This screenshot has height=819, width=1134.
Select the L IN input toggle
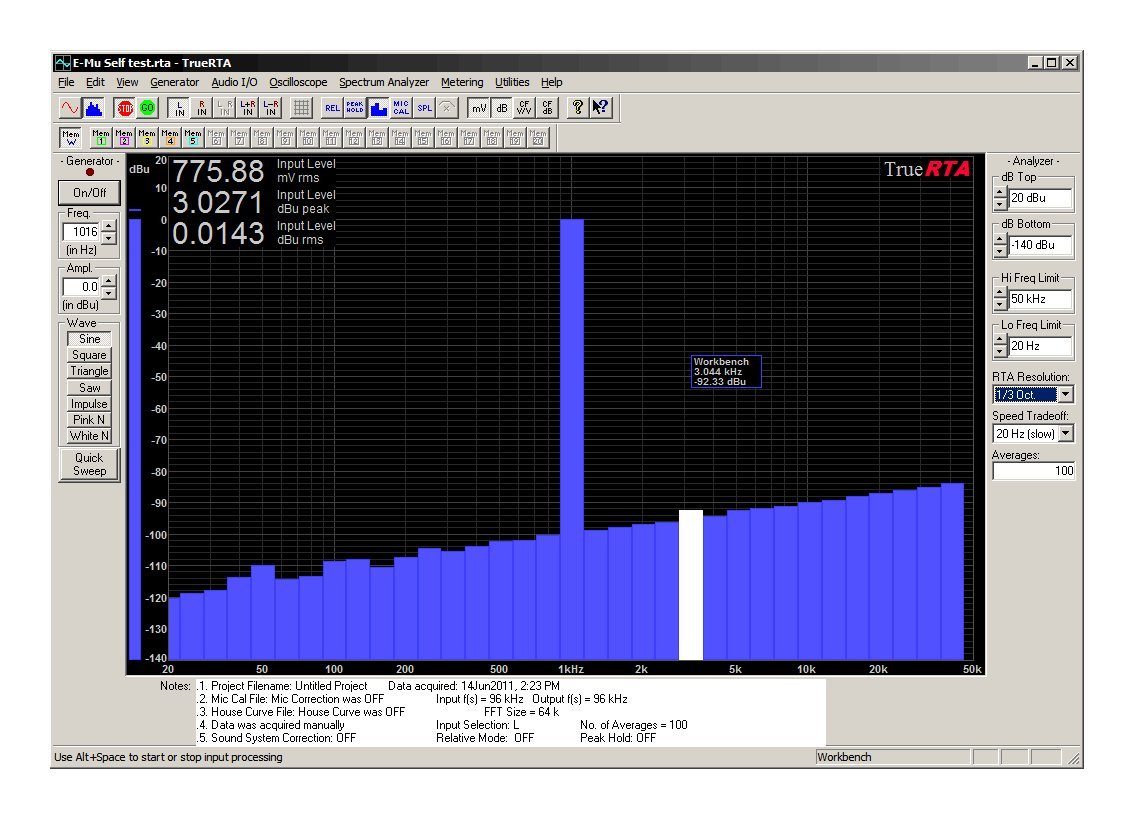pos(176,107)
